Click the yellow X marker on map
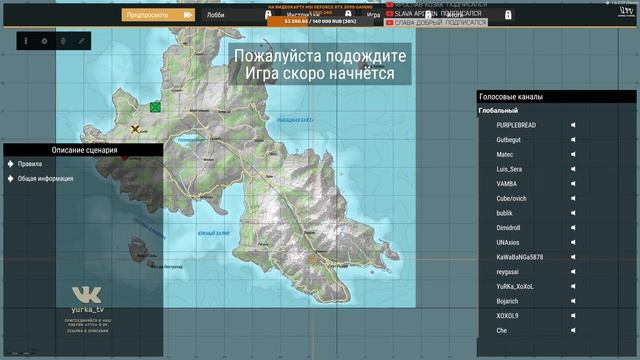Image resolution: width=640 pixels, height=360 pixels. pos(135,129)
